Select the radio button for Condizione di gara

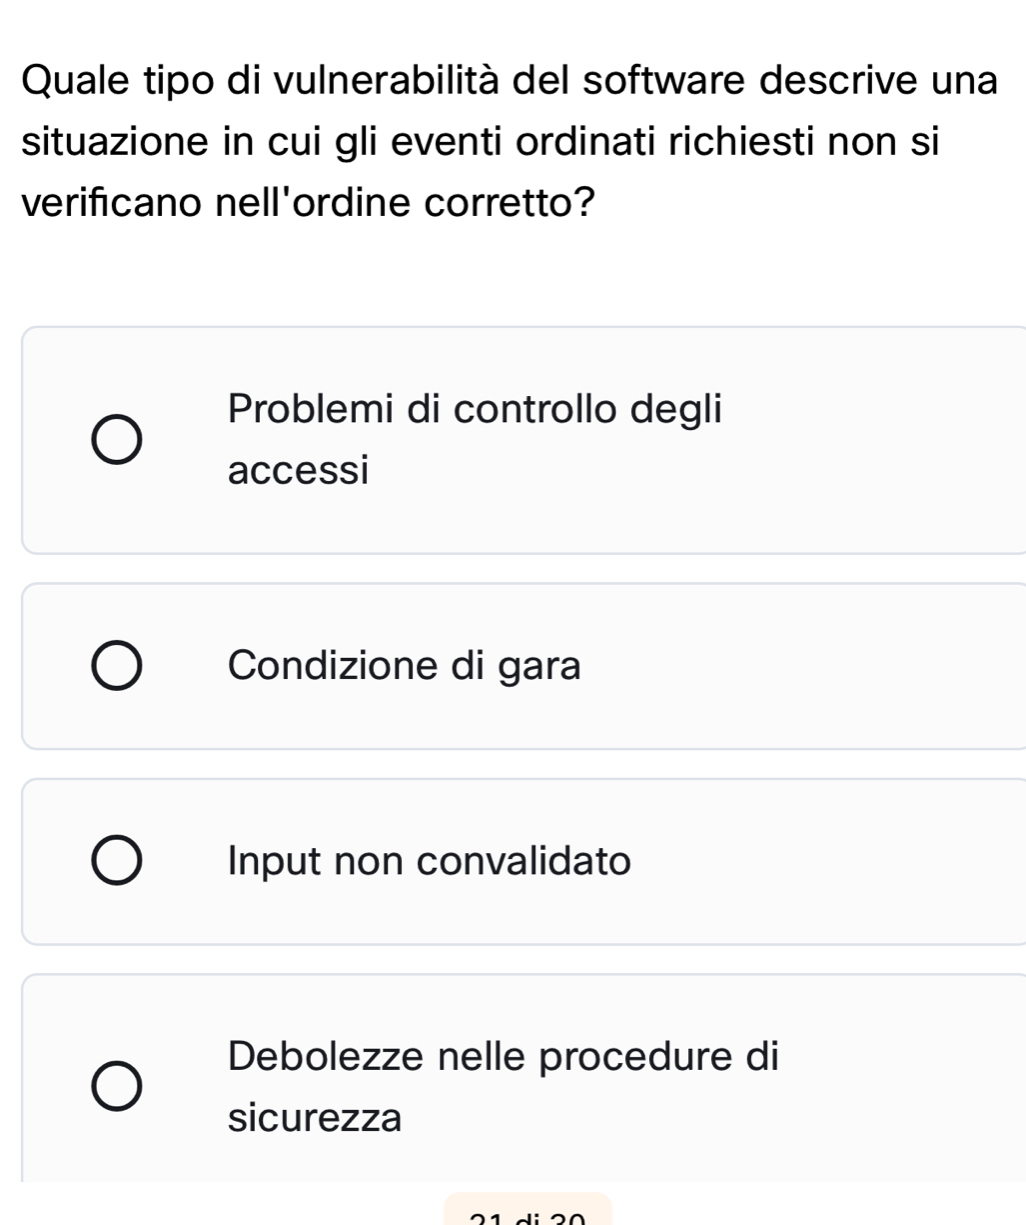tap(117, 667)
